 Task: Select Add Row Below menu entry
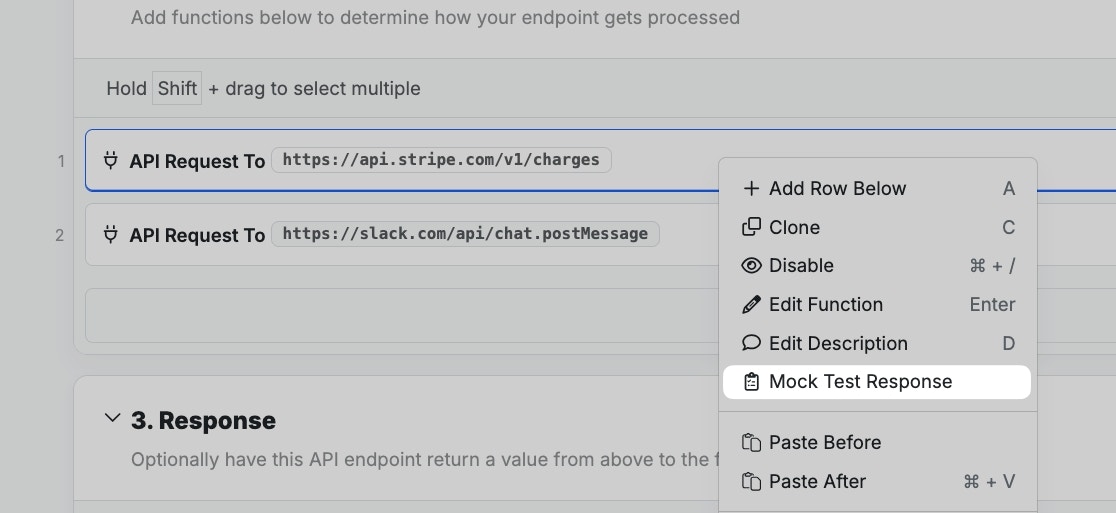(x=837, y=188)
